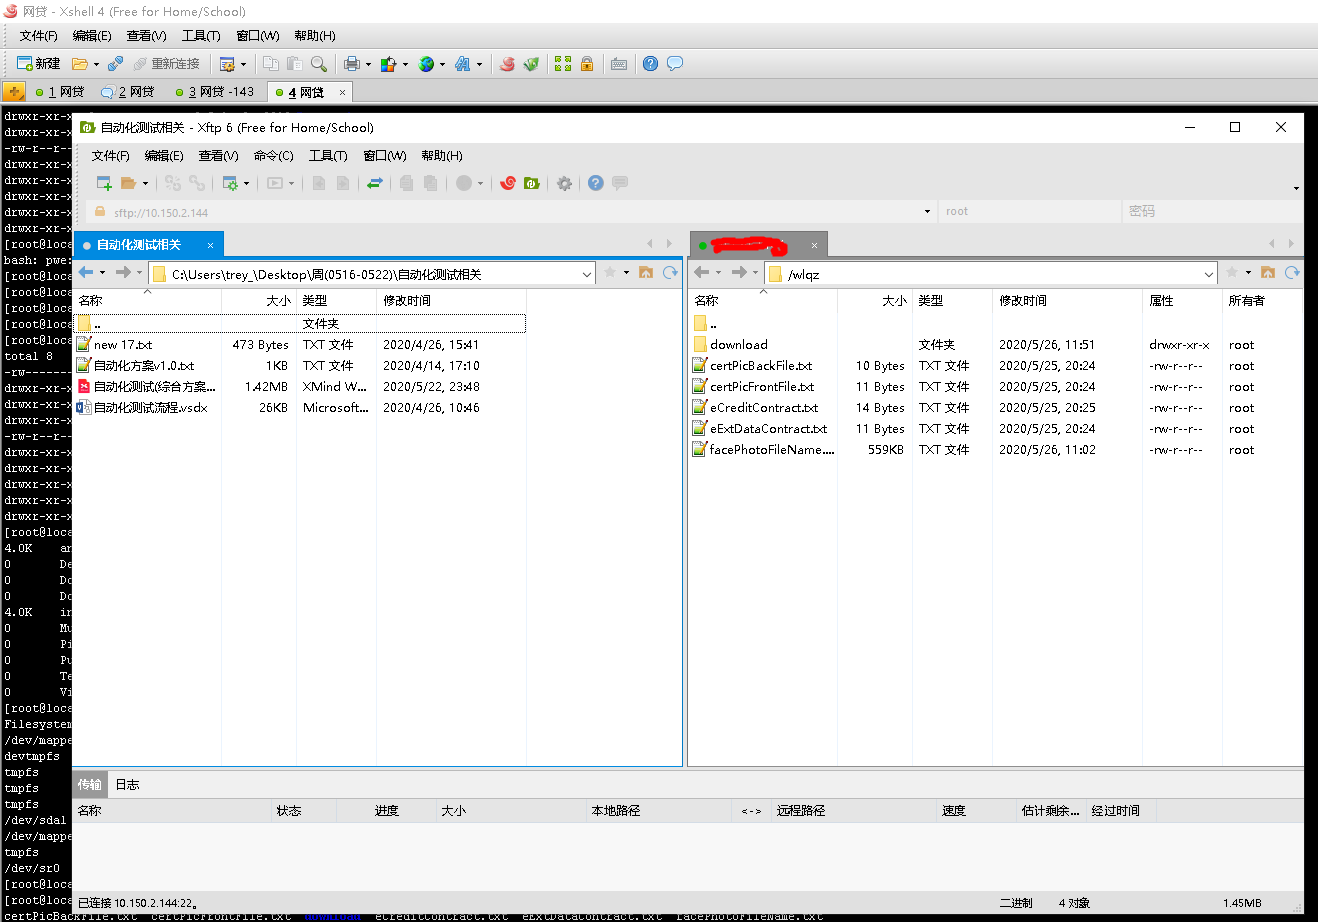The image size is (1318, 922).
Task: Select local file 自动化测试流程.vsdx
Action: pyautogui.click(x=150, y=407)
